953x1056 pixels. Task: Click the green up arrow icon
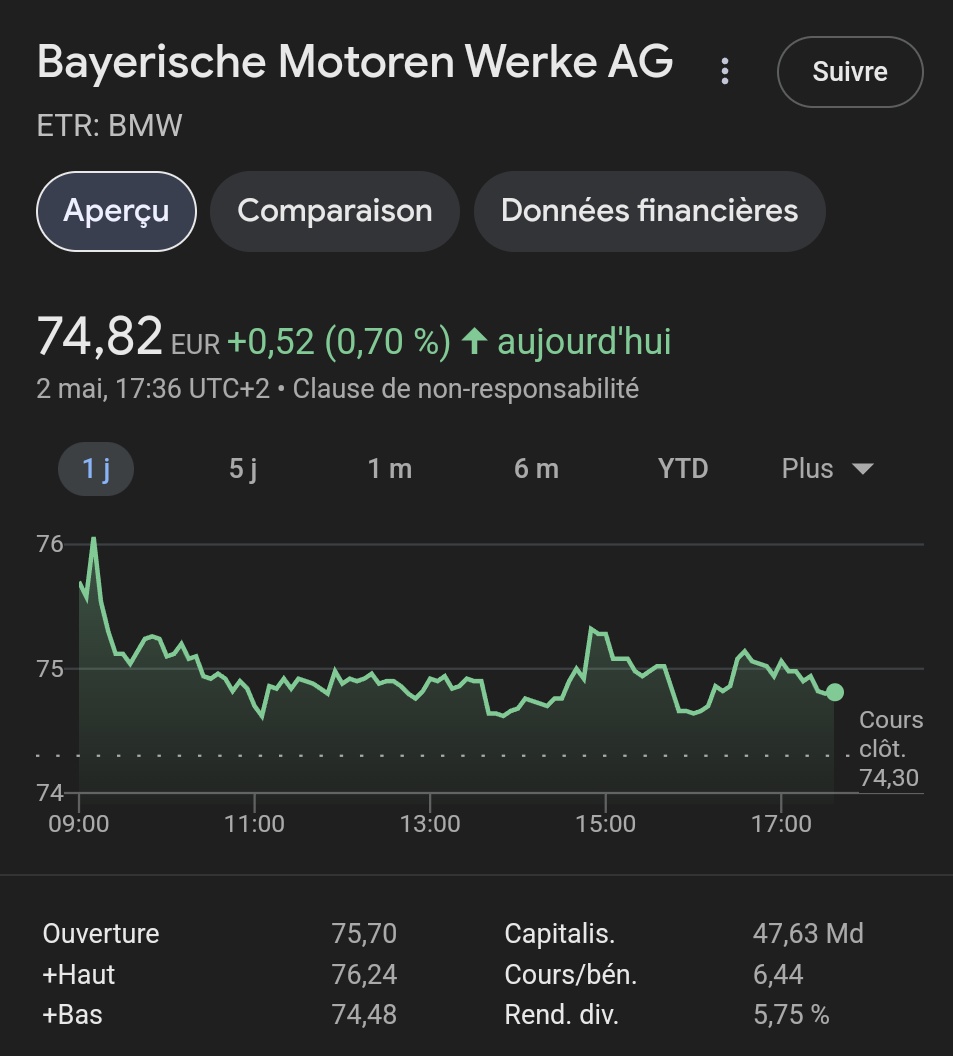point(474,341)
